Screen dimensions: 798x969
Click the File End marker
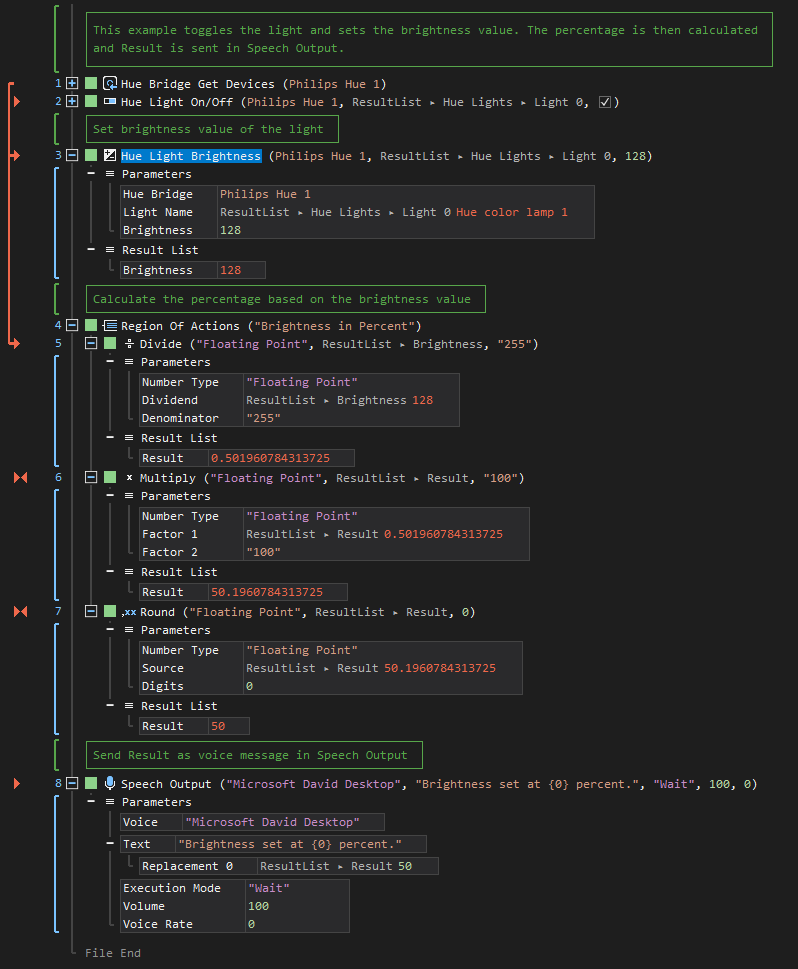pos(113,953)
